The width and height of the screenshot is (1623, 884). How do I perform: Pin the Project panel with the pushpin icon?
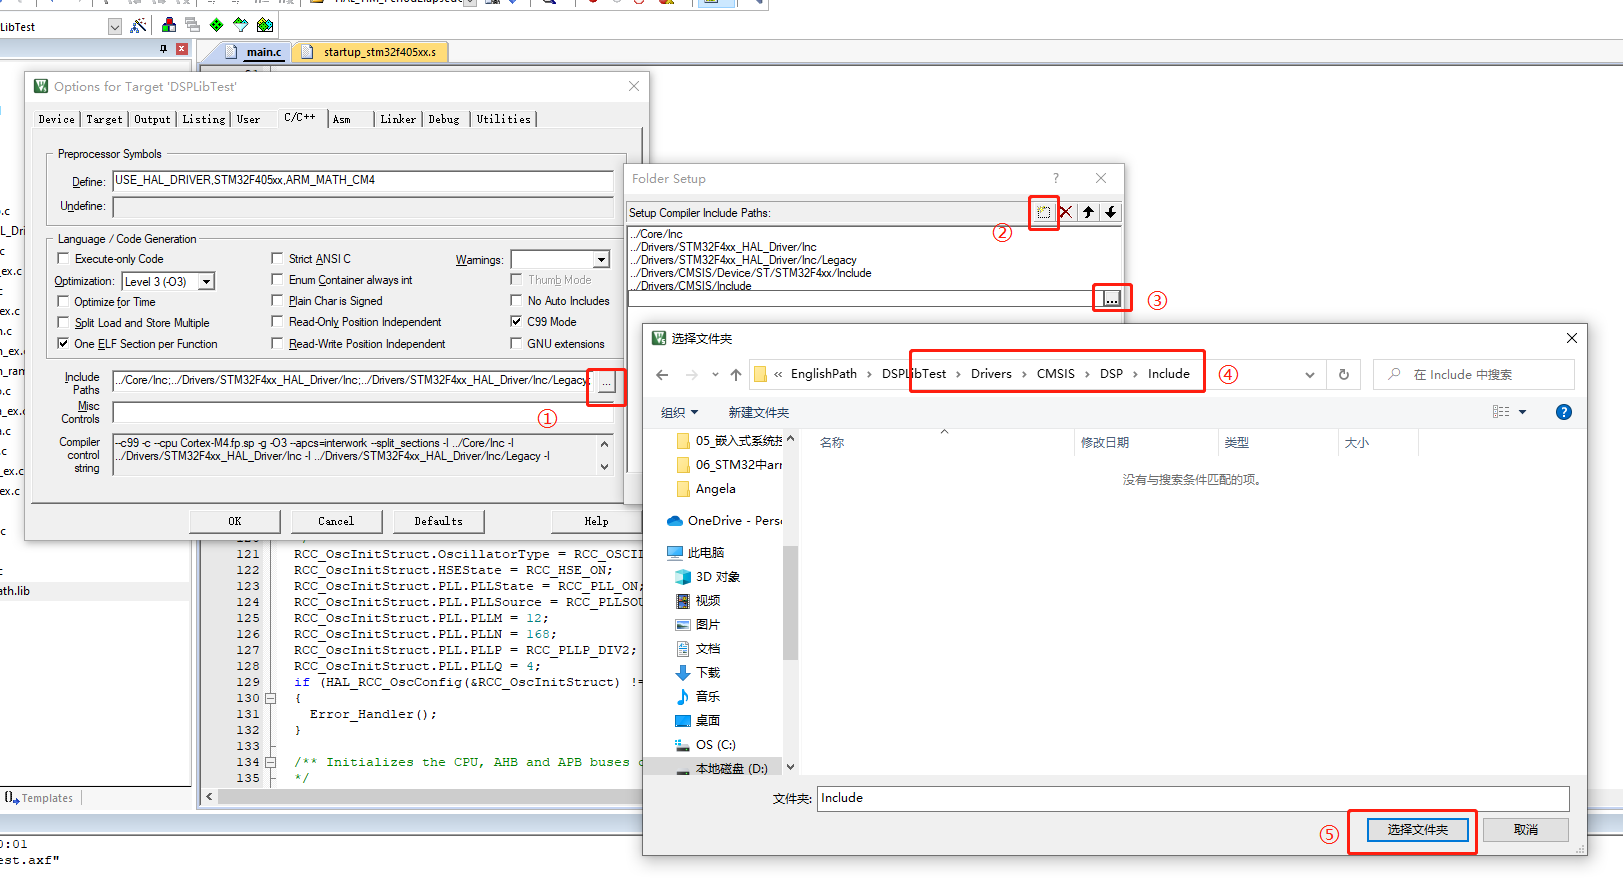(x=164, y=48)
